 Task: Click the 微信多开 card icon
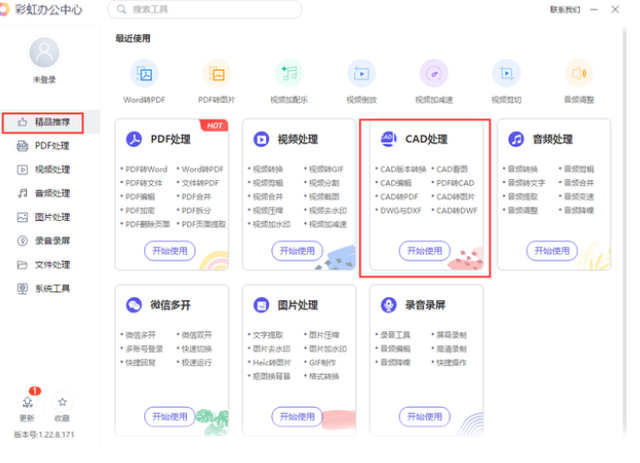pos(134,305)
